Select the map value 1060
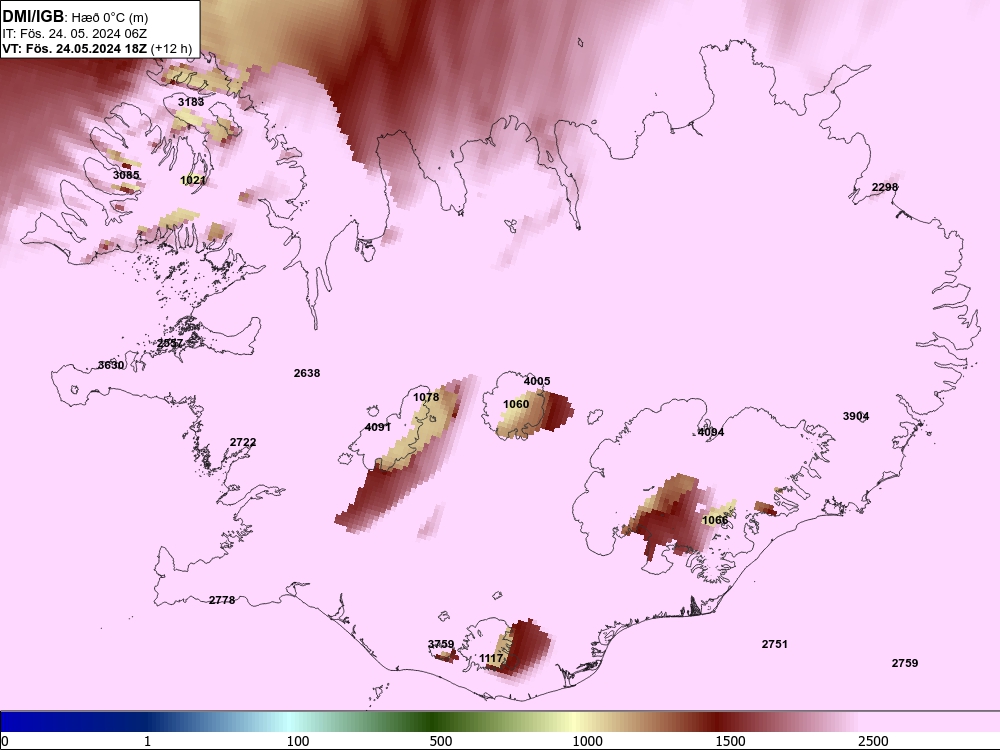 [x=516, y=404]
